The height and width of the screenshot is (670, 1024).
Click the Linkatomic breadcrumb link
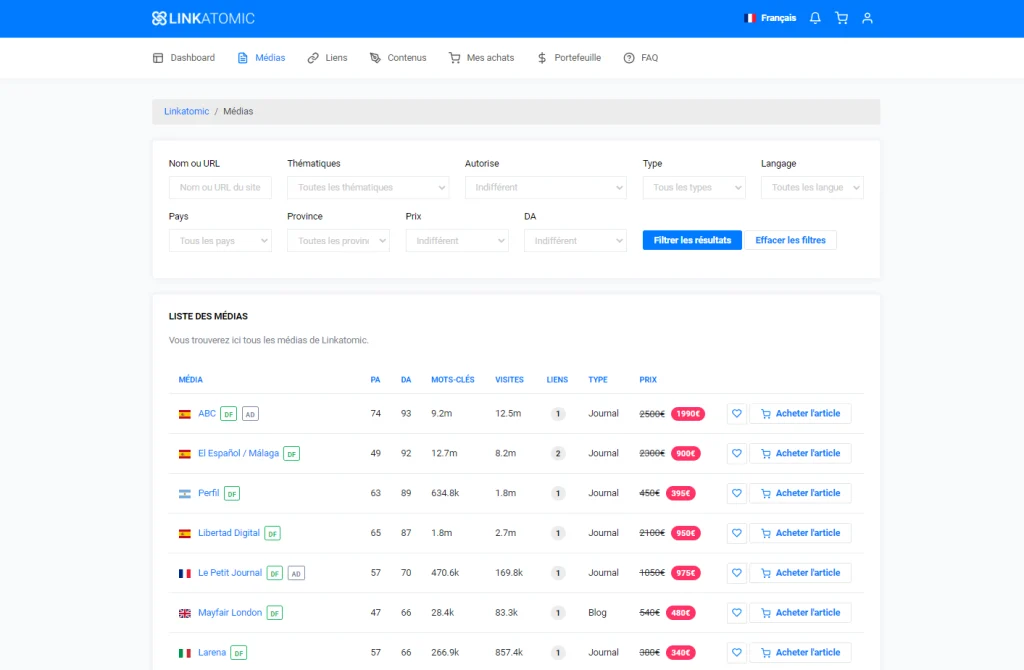tap(187, 112)
